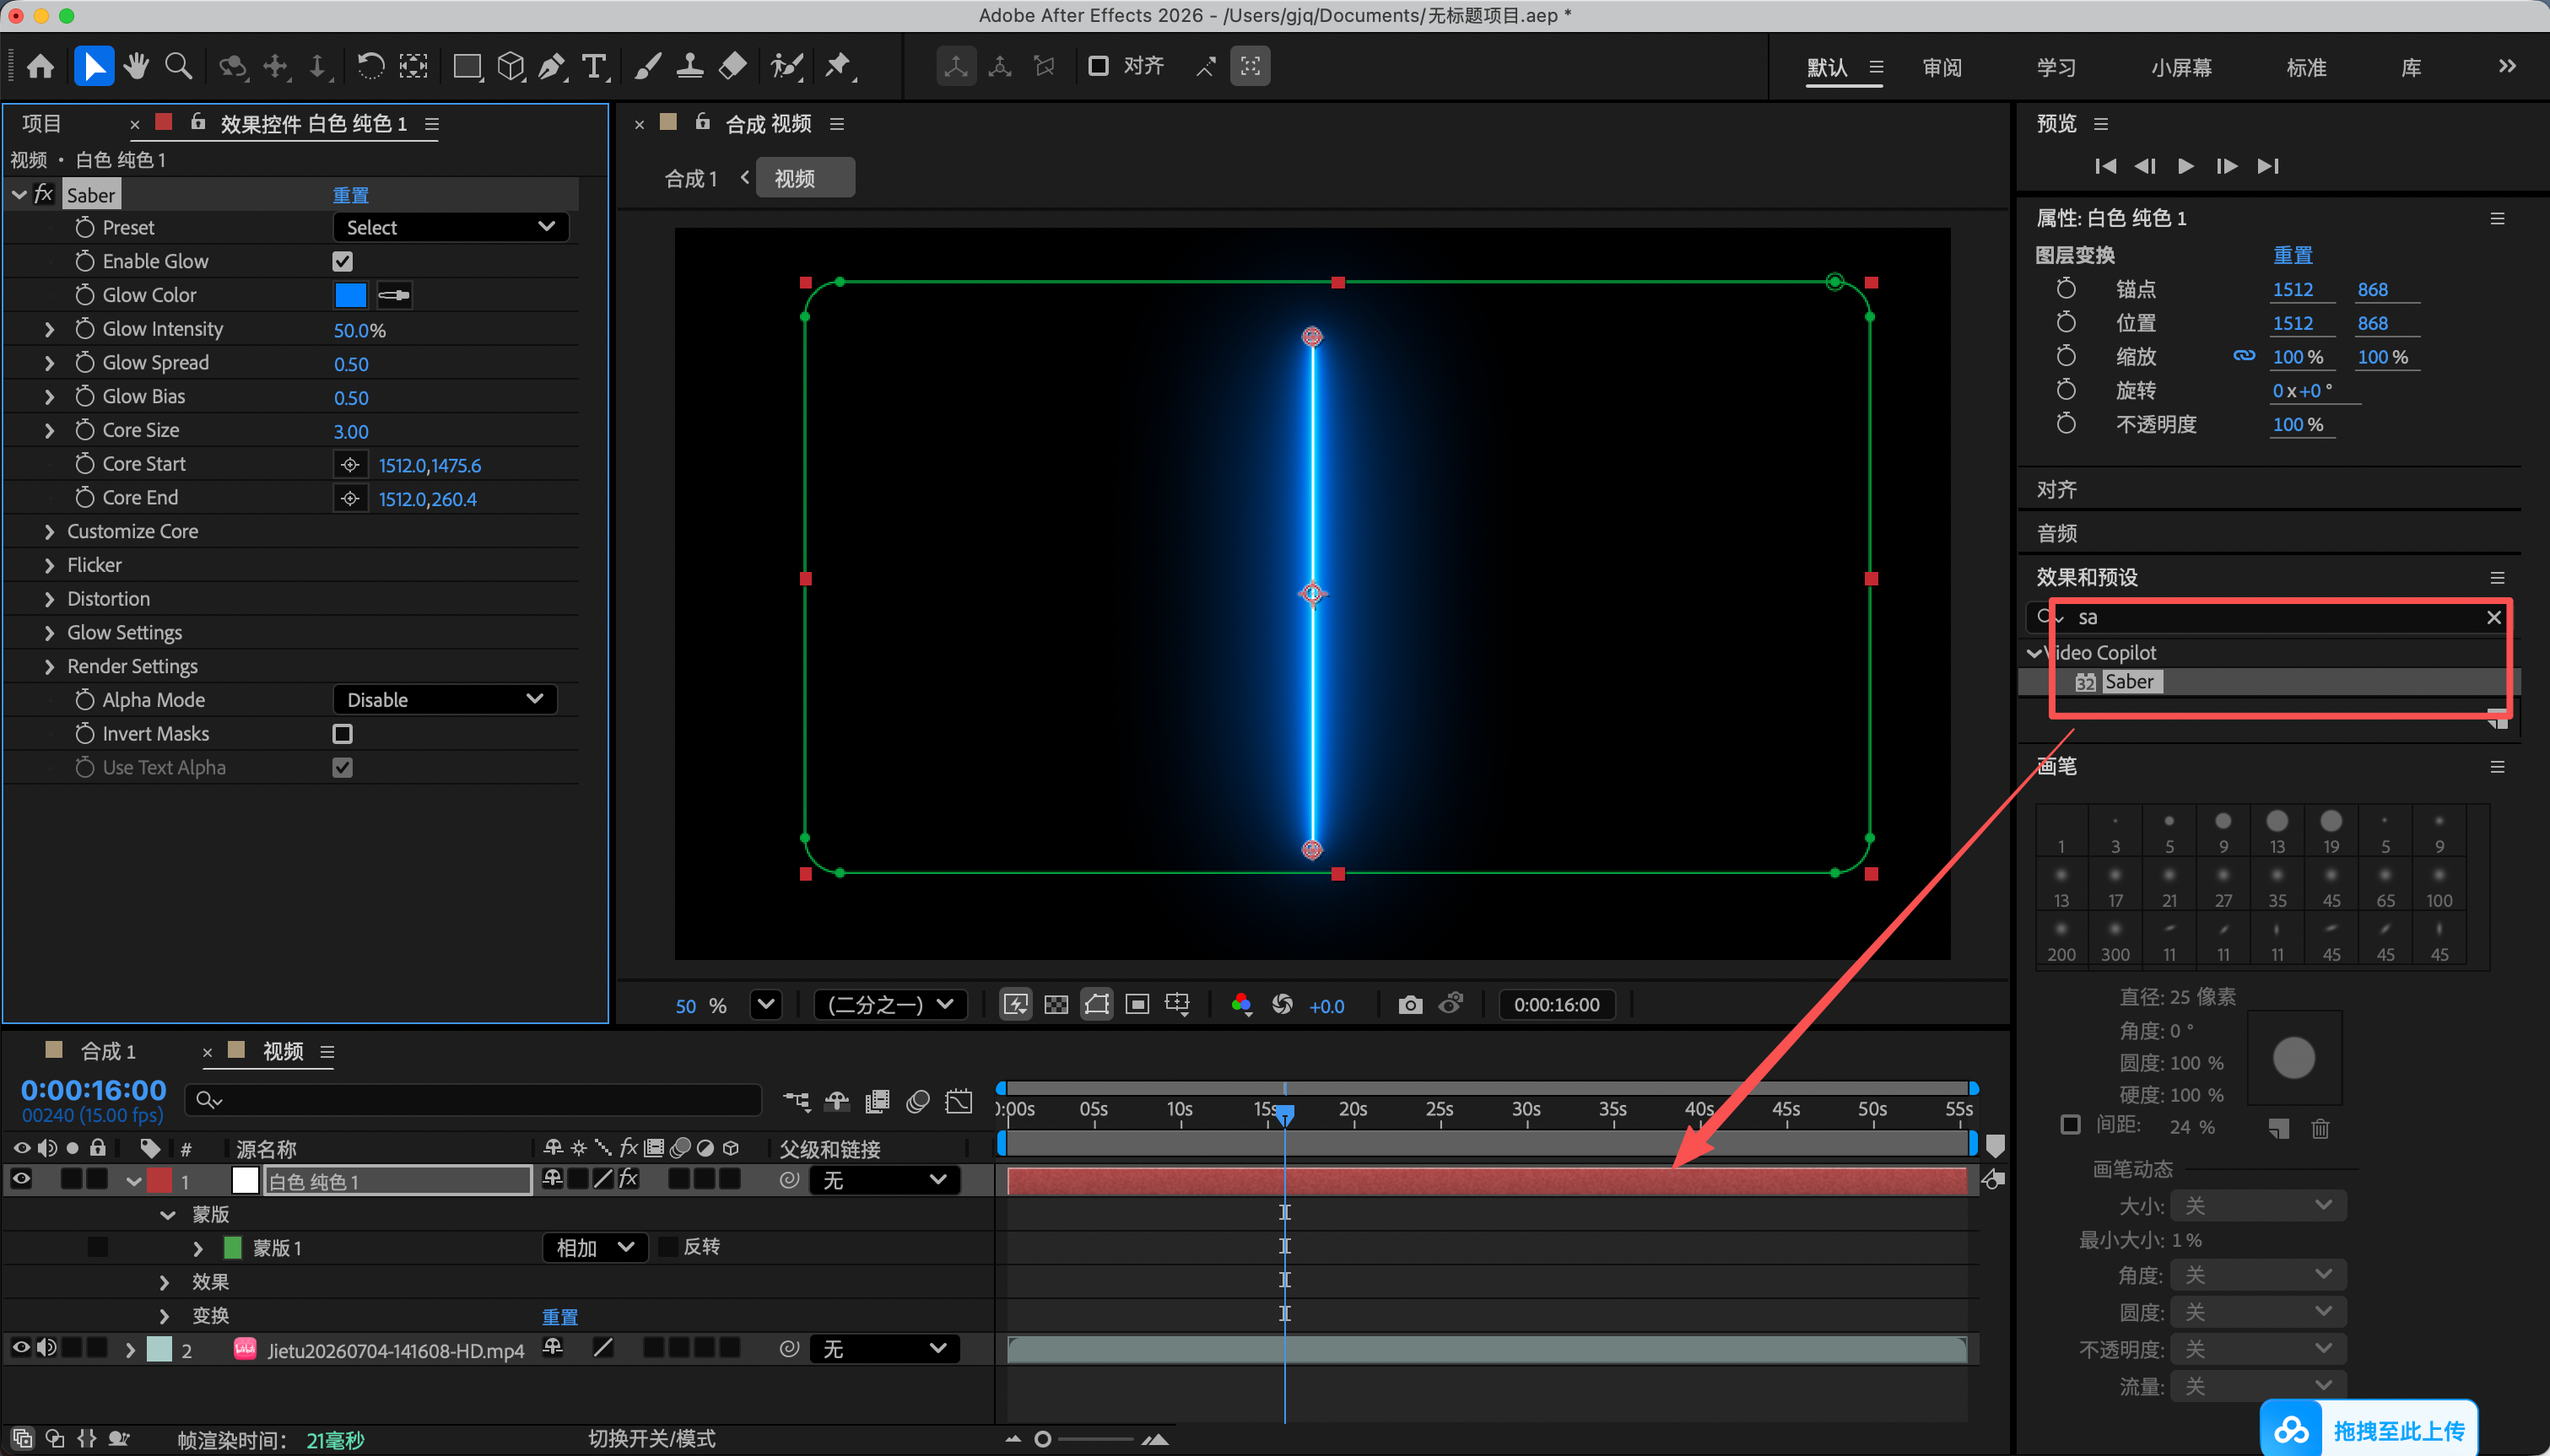Open resolution (二分之一) dropdown
Image resolution: width=2550 pixels, height=1456 pixels.
[890, 1005]
